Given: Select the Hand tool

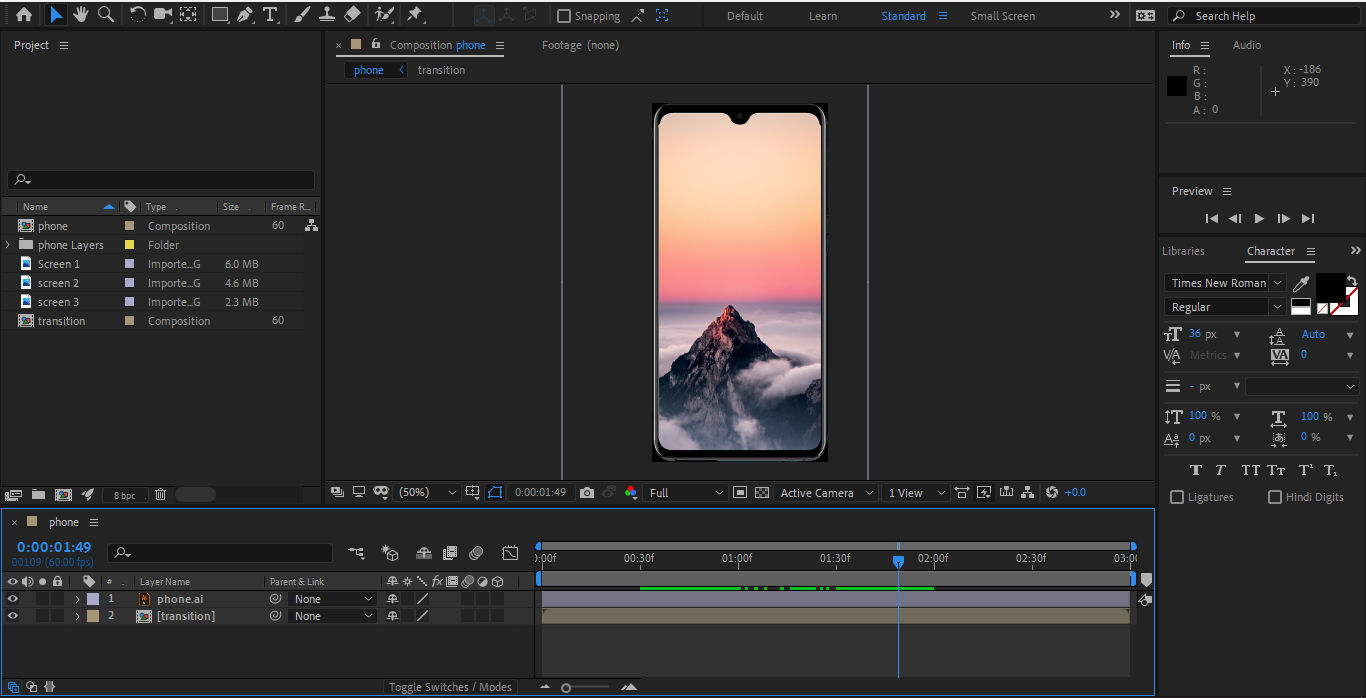Looking at the screenshot, I should pos(81,15).
